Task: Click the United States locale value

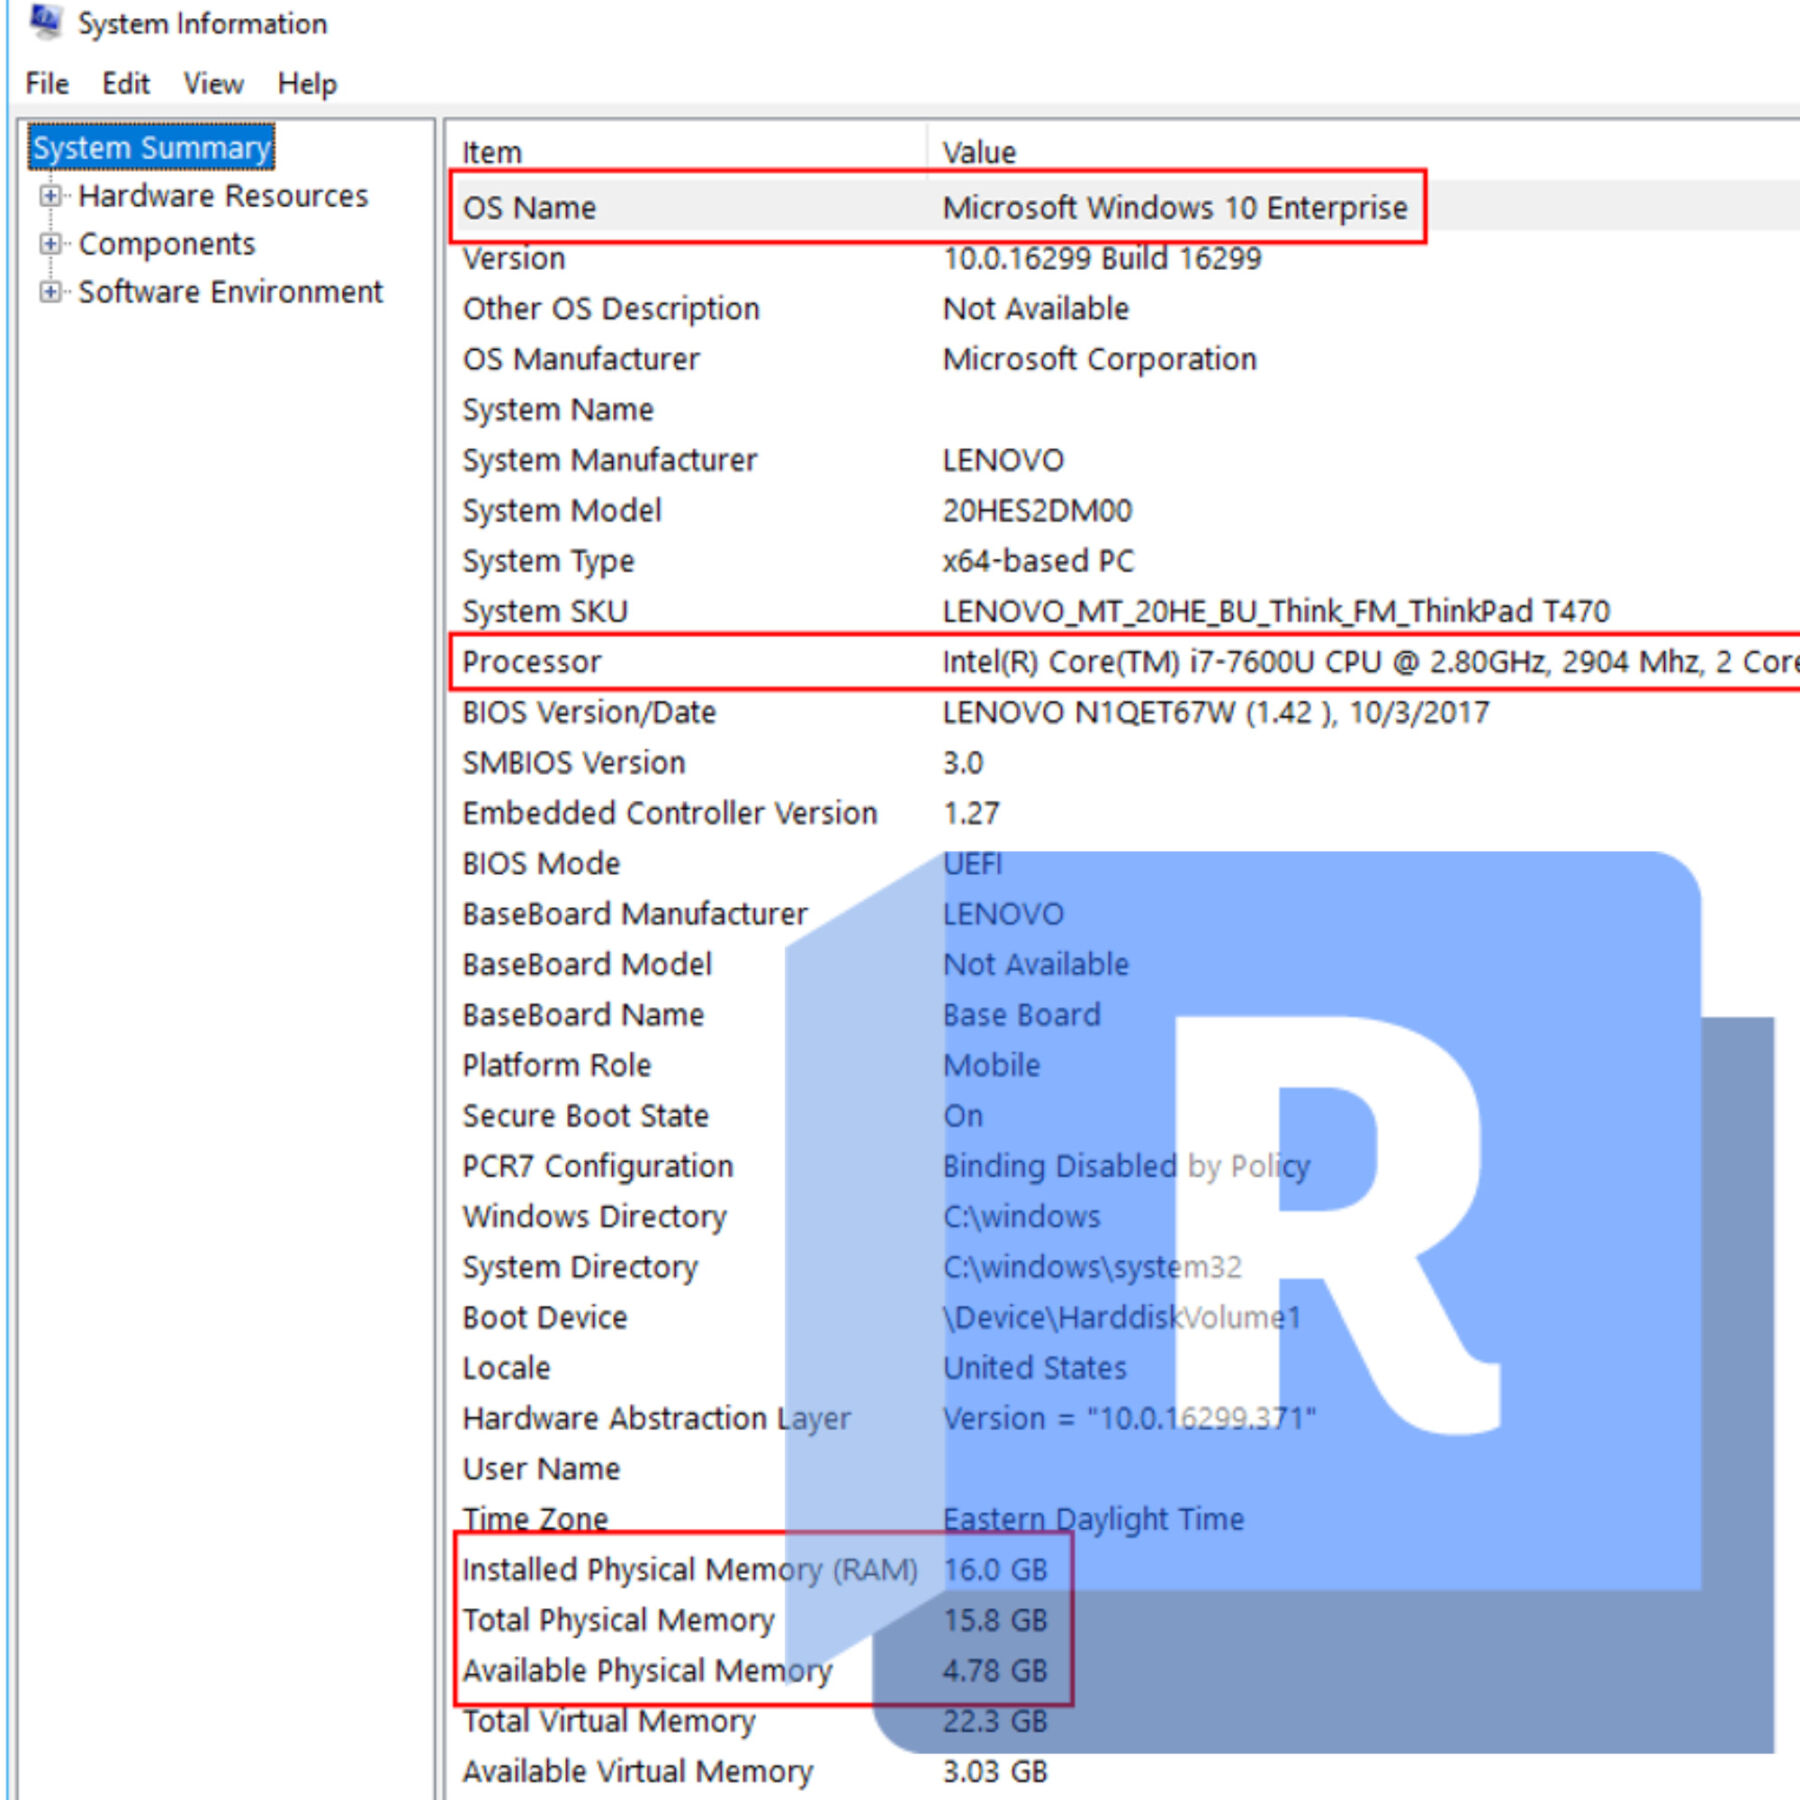Action: coord(1035,1368)
